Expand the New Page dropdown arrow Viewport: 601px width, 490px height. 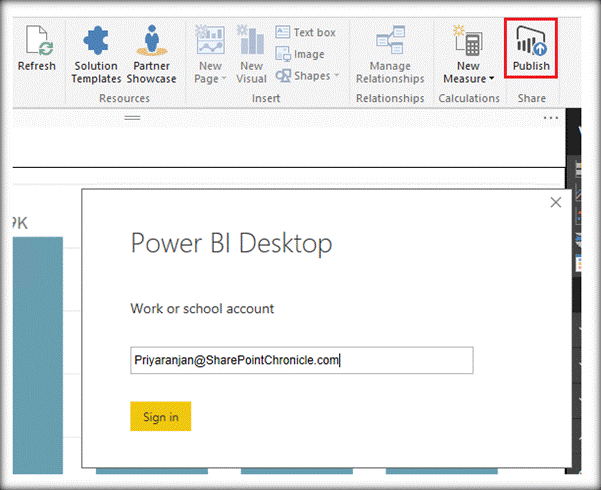click(224, 79)
